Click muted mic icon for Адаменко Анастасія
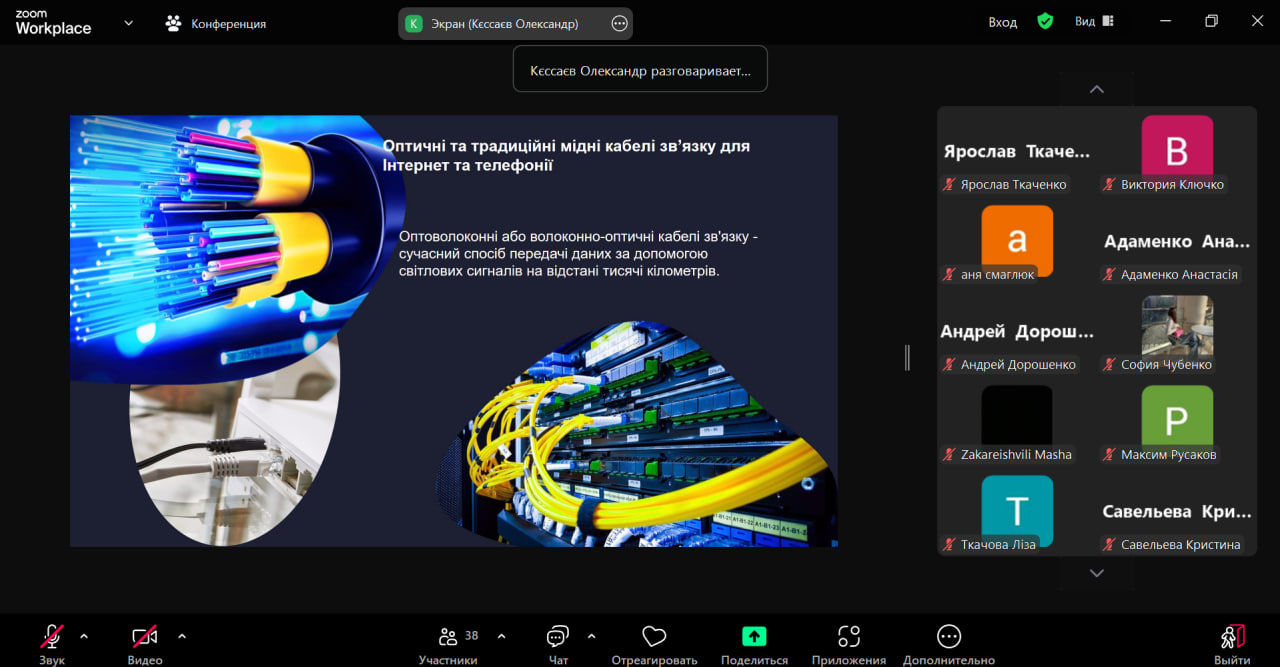 [x=1109, y=274]
